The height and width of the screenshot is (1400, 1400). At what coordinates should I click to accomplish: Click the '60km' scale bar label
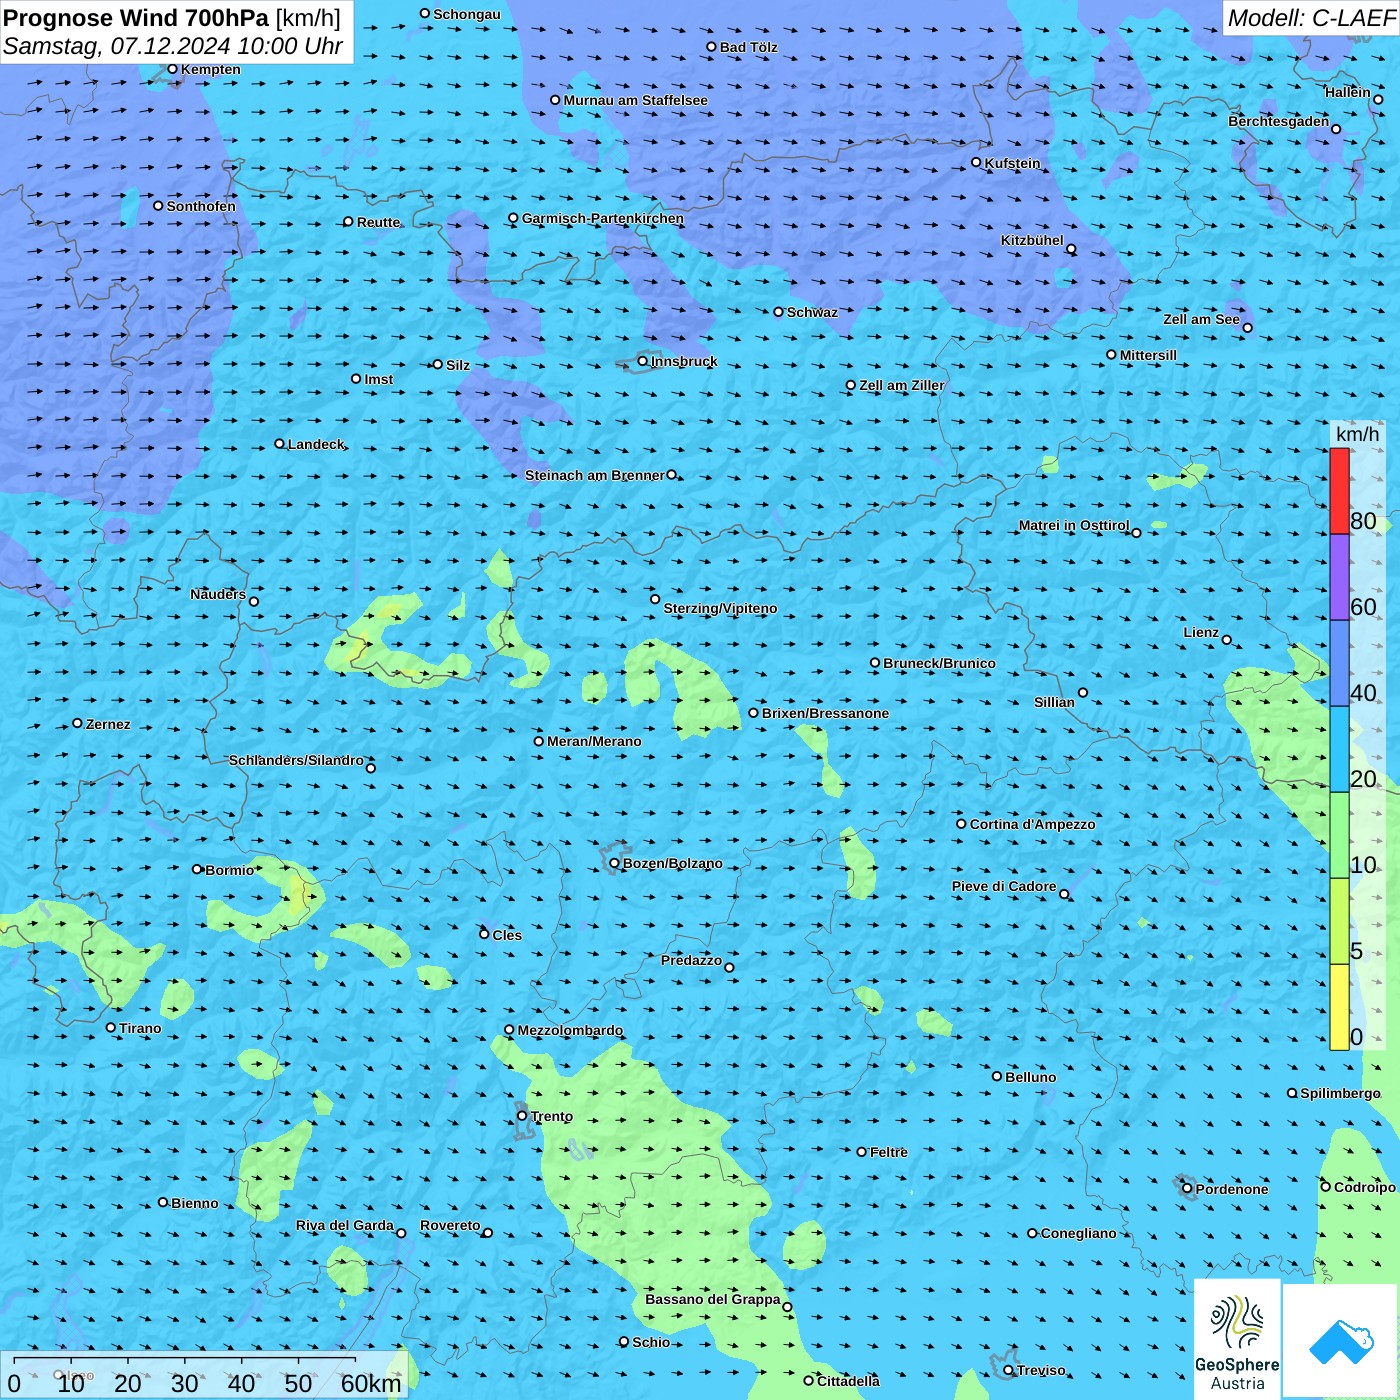(x=371, y=1383)
